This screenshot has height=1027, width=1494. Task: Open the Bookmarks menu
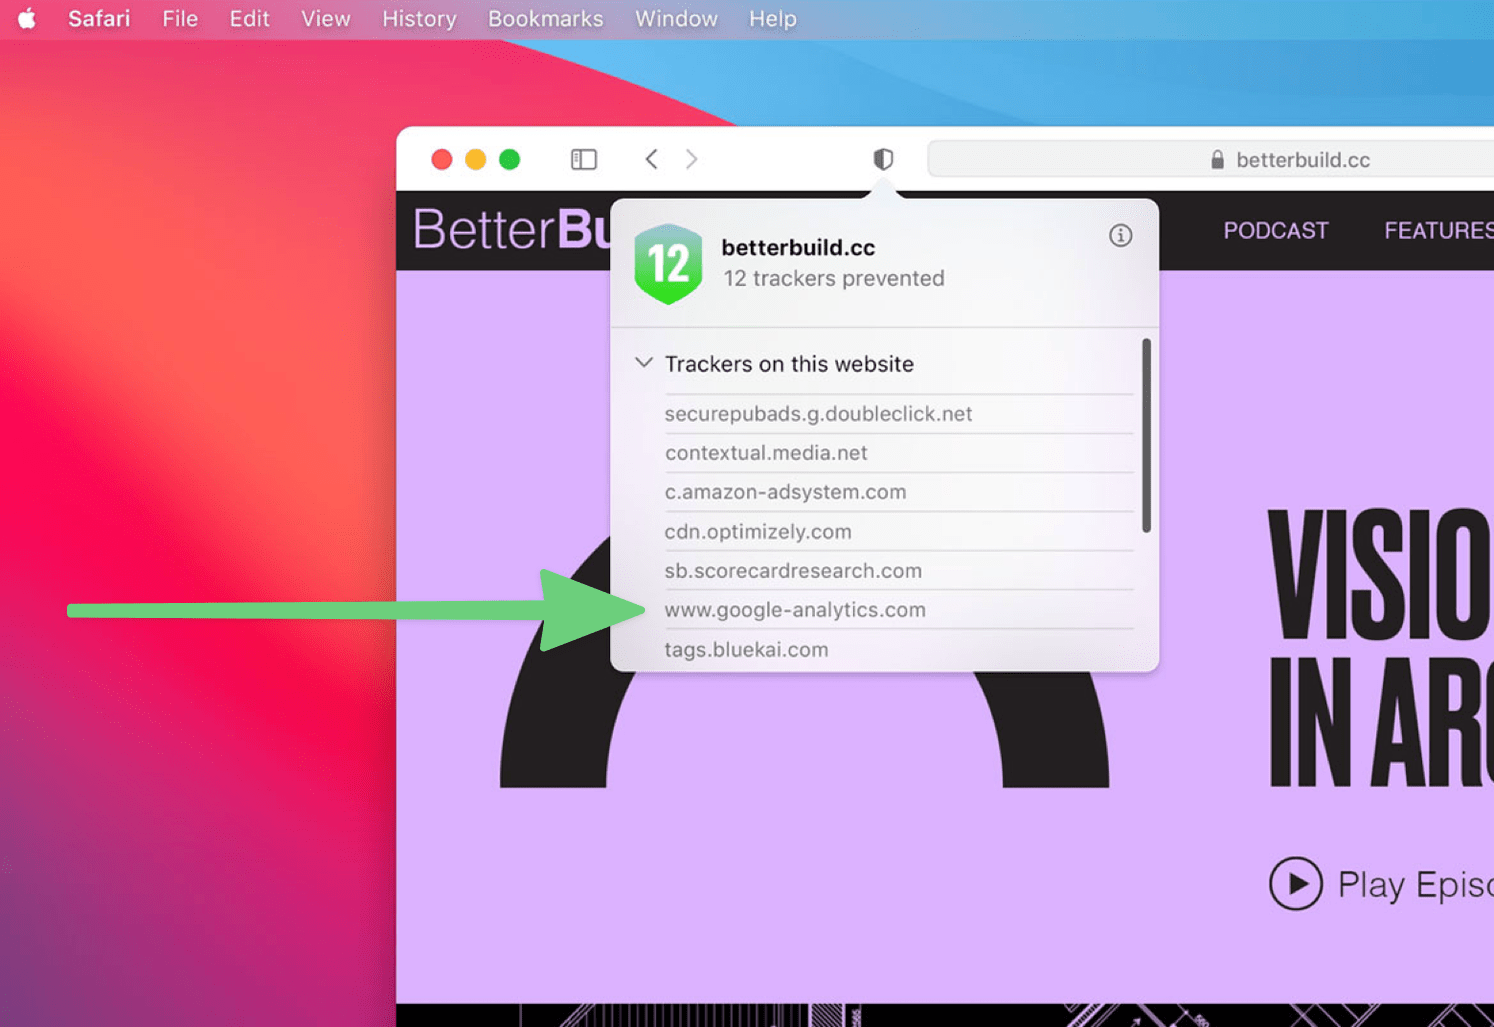click(x=545, y=19)
